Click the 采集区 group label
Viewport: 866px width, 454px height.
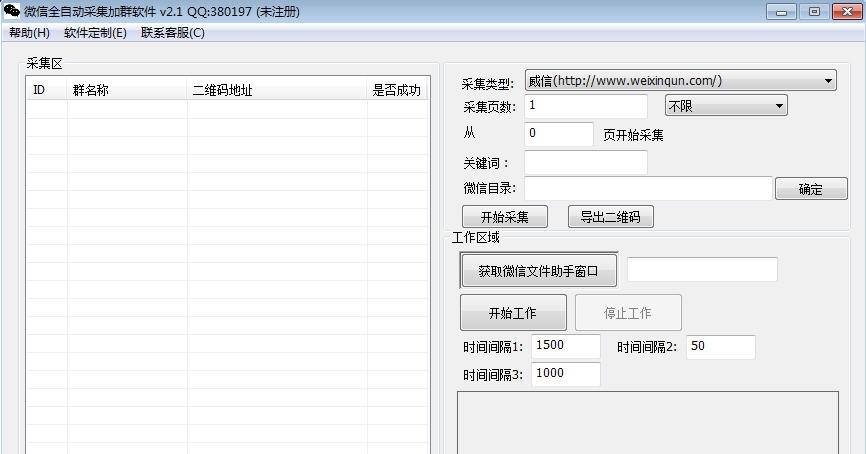[44, 64]
